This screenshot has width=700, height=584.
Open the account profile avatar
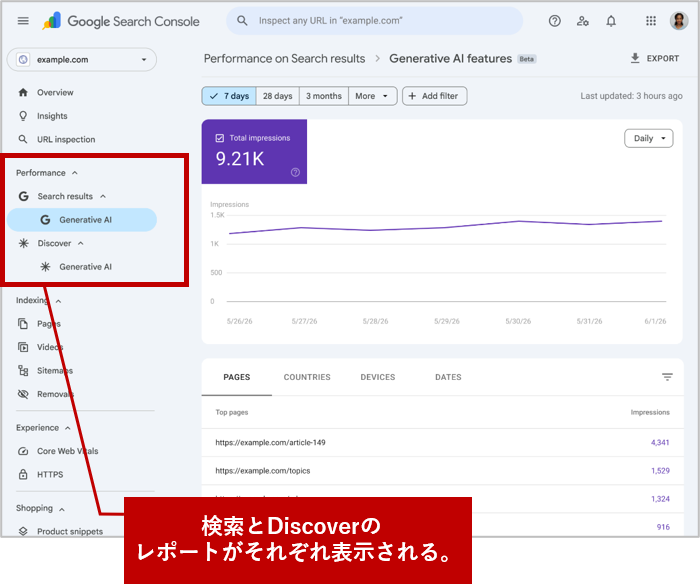click(x=679, y=21)
